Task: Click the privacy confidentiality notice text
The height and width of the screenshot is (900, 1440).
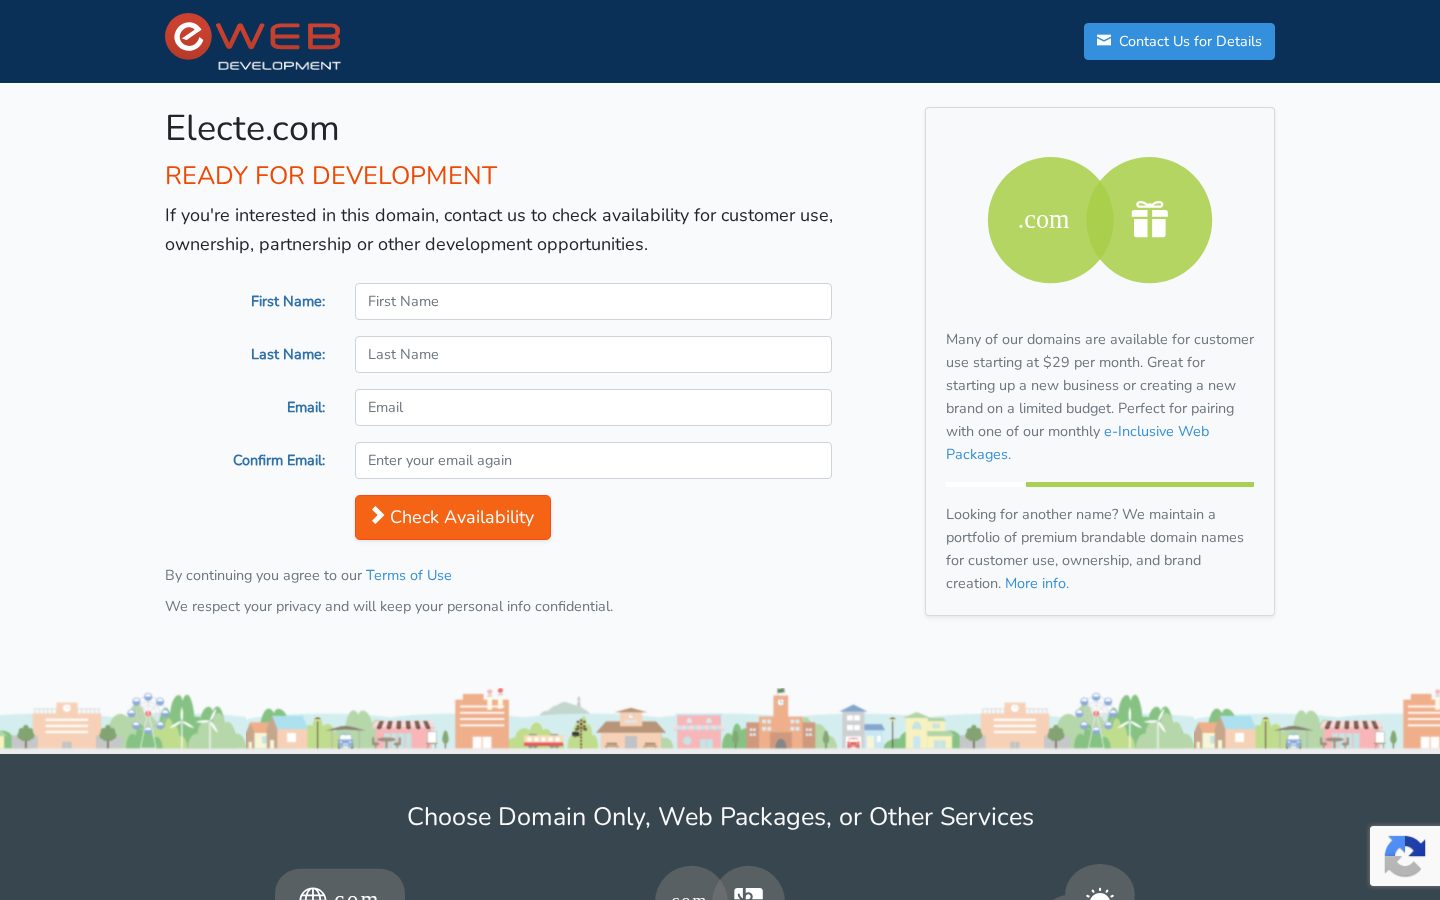Action: (389, 606)
